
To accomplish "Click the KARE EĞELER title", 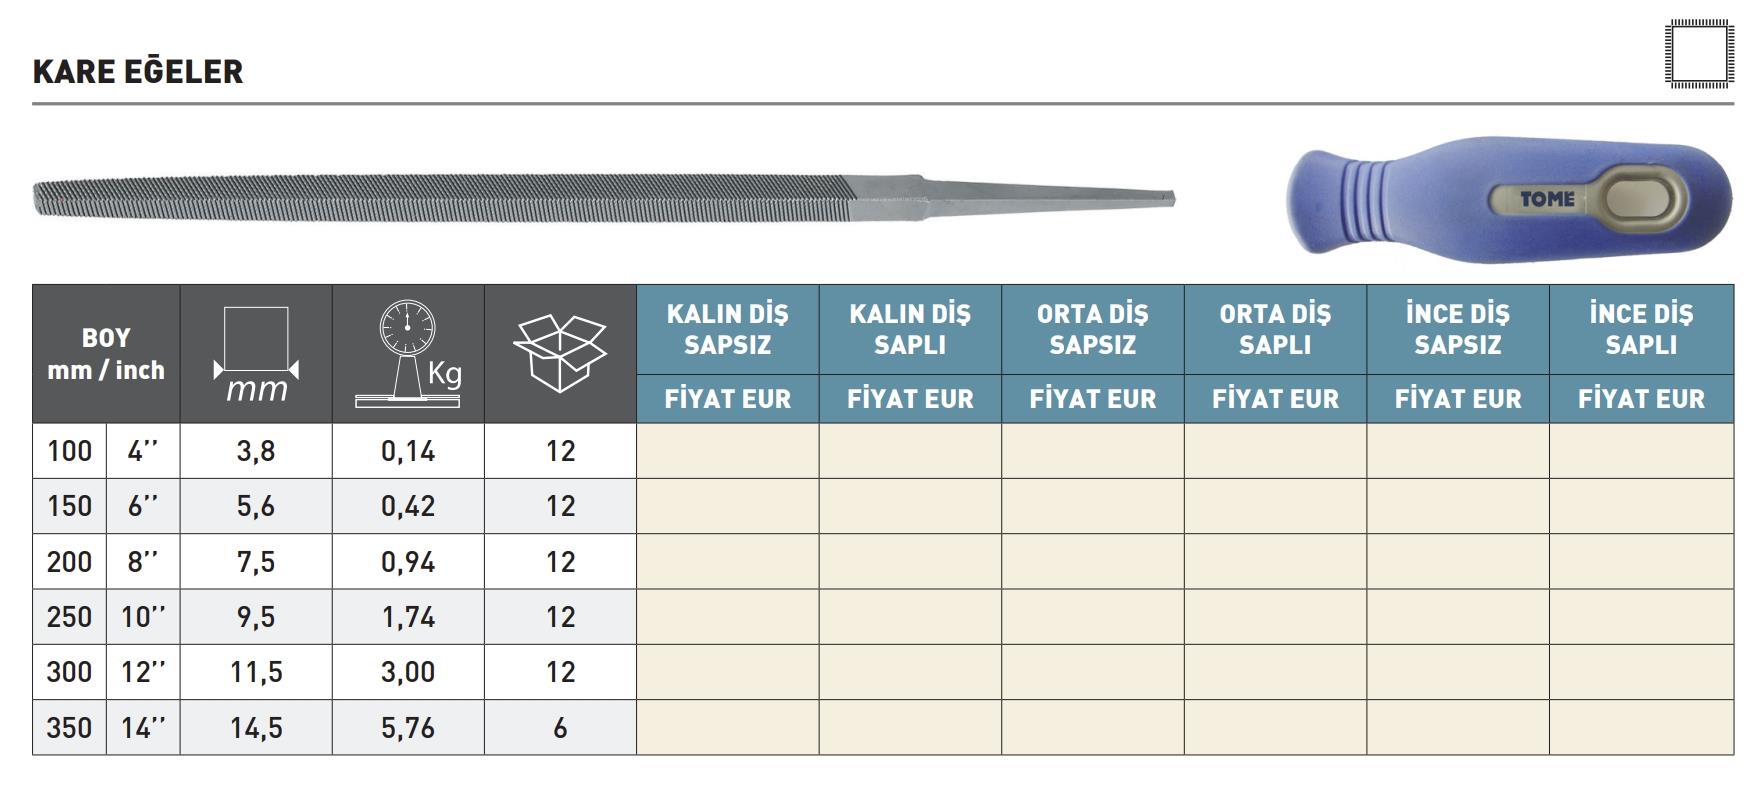I will pos(138,72).
